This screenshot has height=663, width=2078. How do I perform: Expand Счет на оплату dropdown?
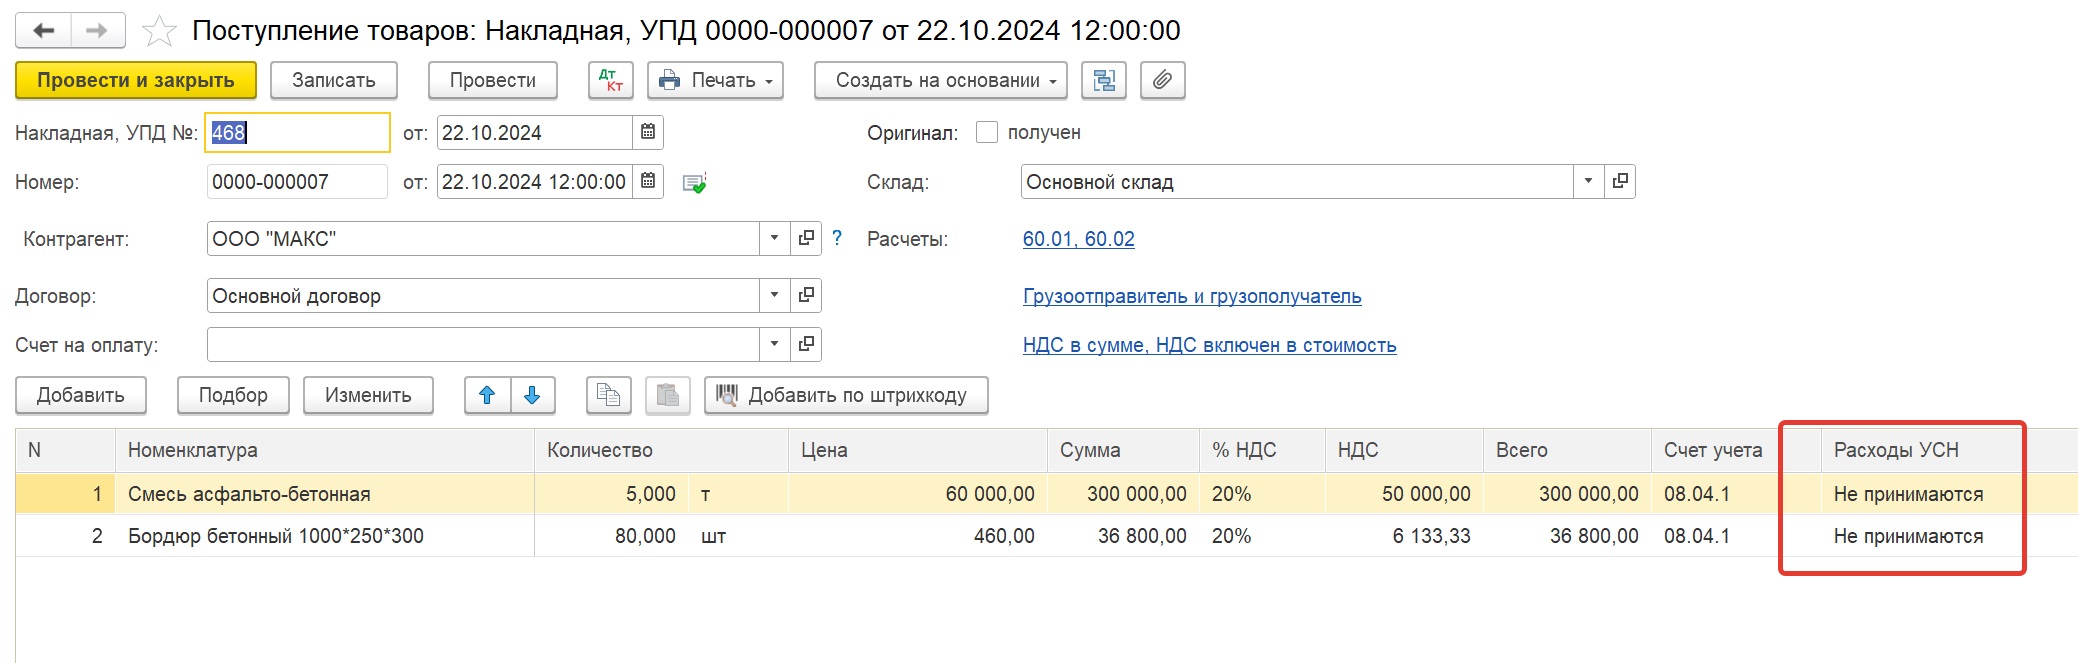click(x=774, y=344)
